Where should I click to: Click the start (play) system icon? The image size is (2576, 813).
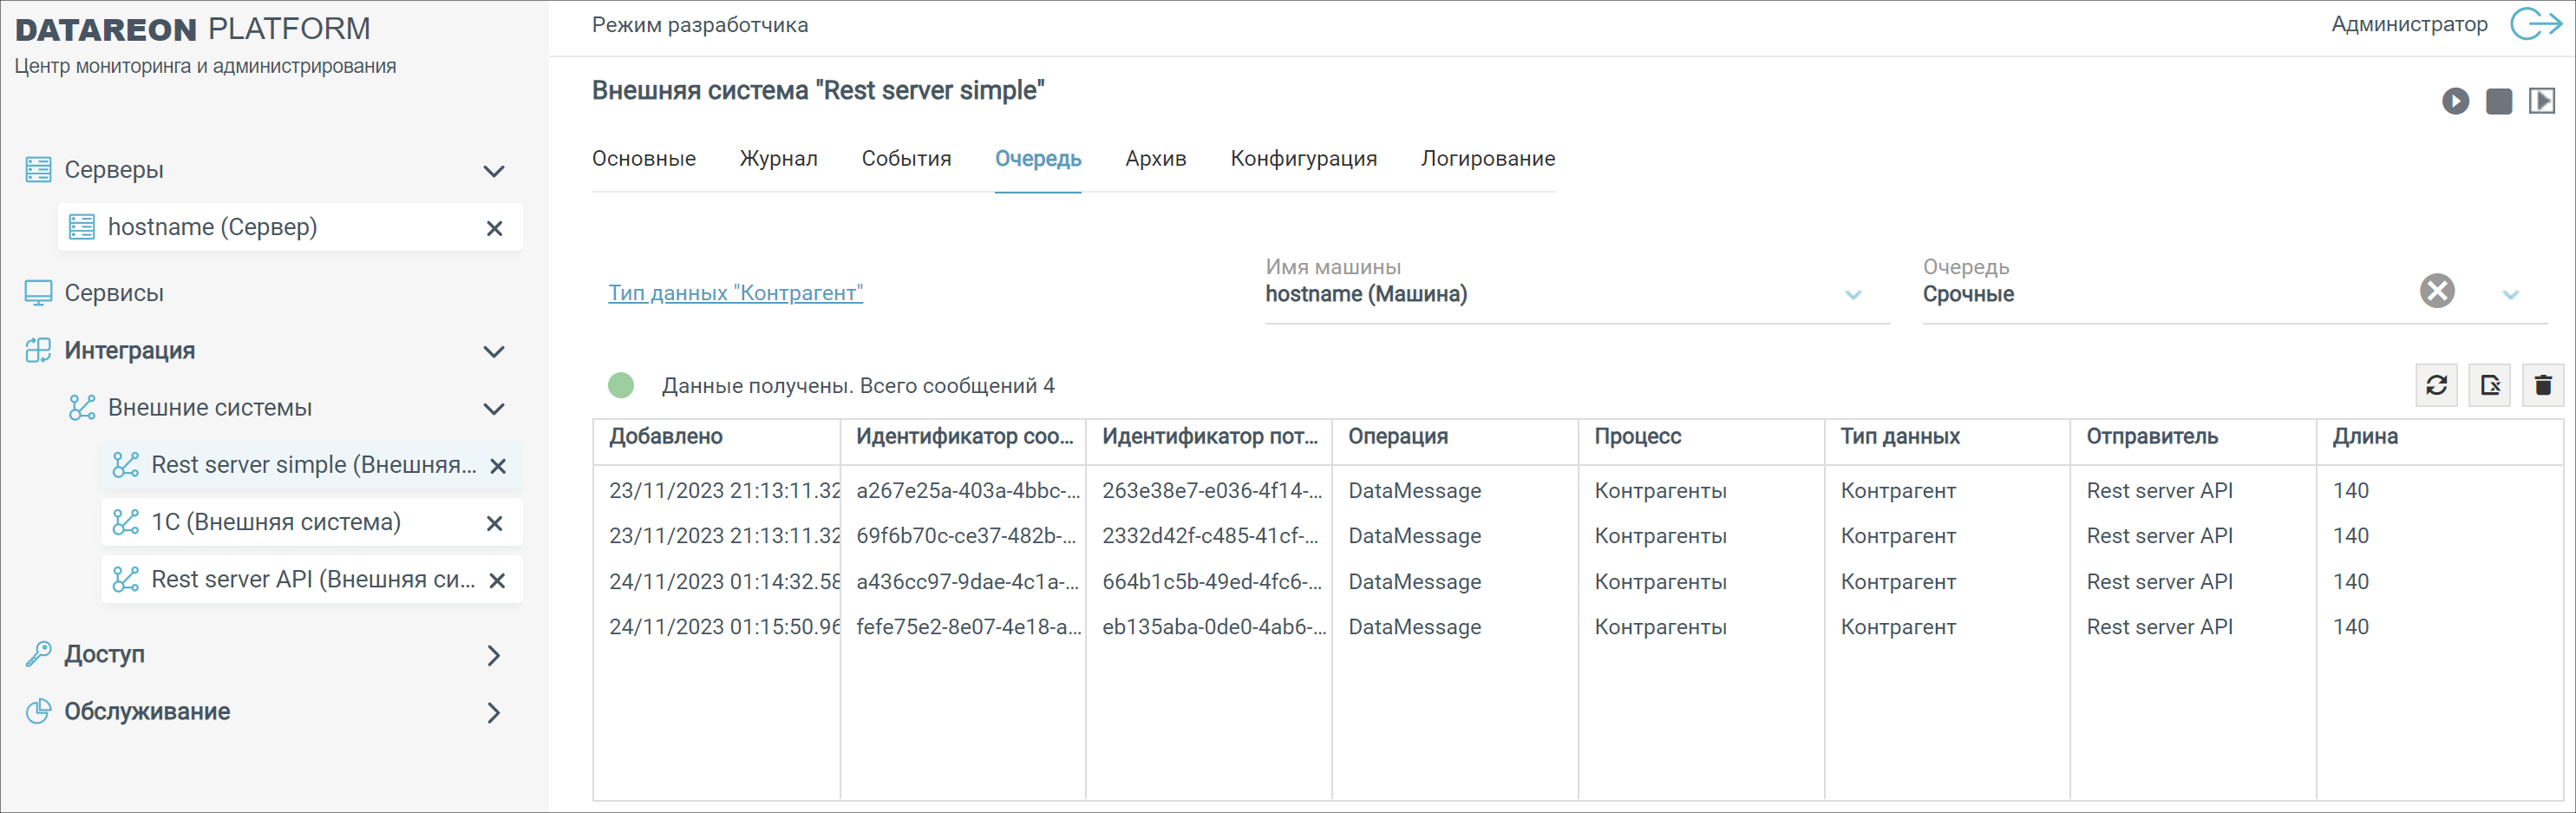pyautogui.click(x=2455, y=101)
